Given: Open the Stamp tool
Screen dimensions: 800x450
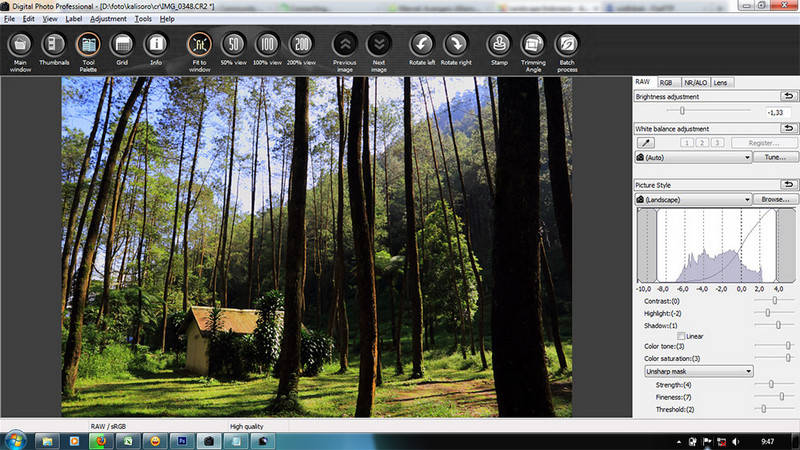Looking at the screenshot, I should pos(499,49).
